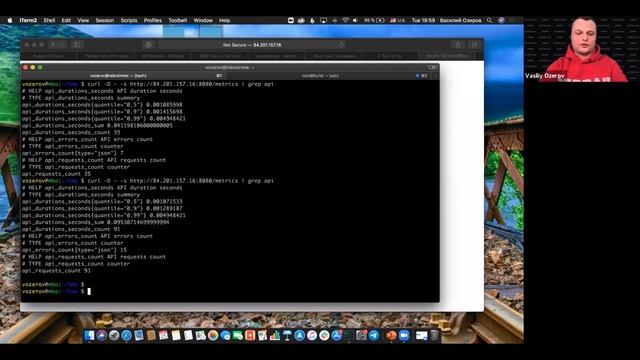Open the Session menu
Screen dimensions: 640x360
(x=104, y=20)
